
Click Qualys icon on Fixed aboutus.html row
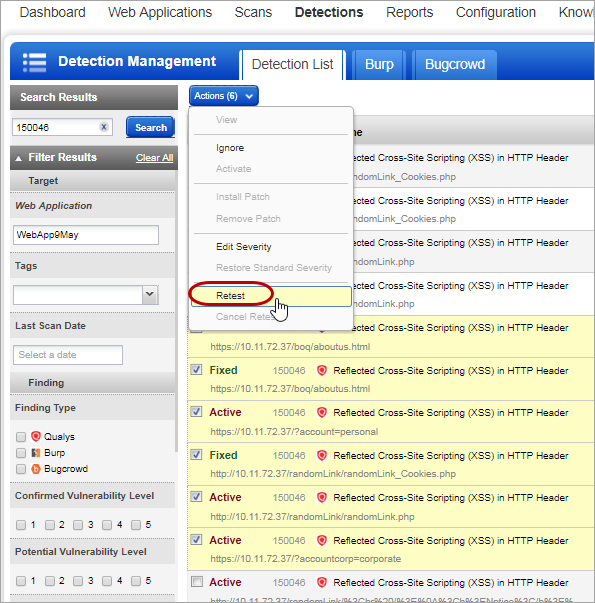coord(322,370)
